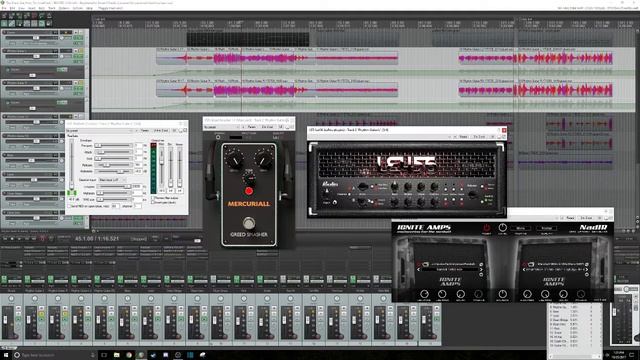This screenshot has height=360, width=640.
Task: Toggle the NadIR window bypass checkbox
Action: 610,218
